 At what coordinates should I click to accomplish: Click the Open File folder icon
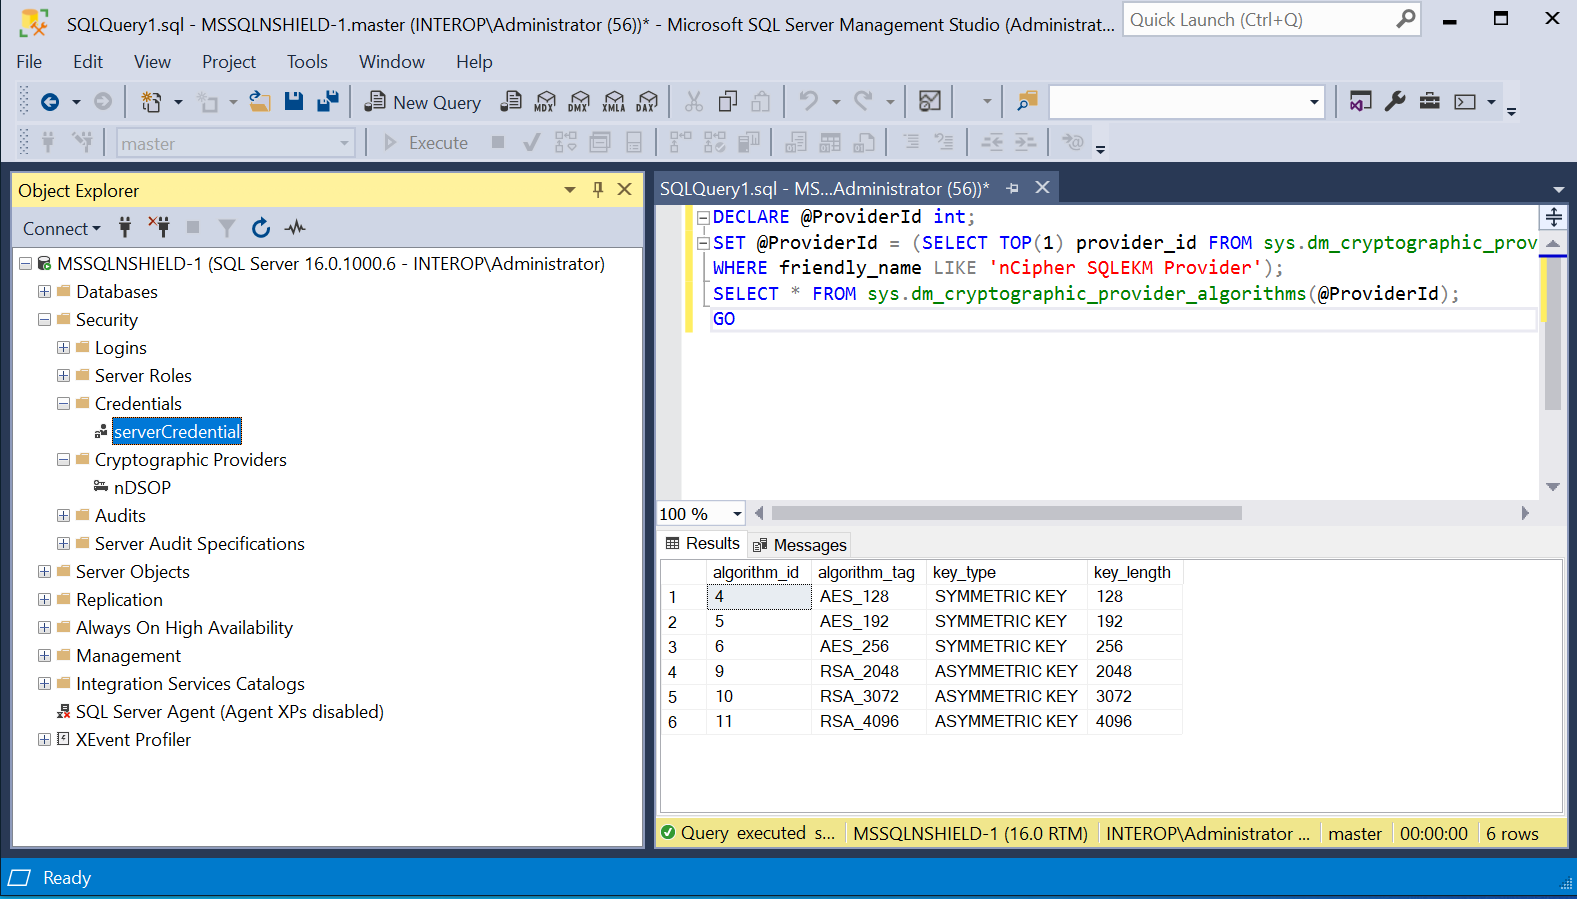click(260, 101)
